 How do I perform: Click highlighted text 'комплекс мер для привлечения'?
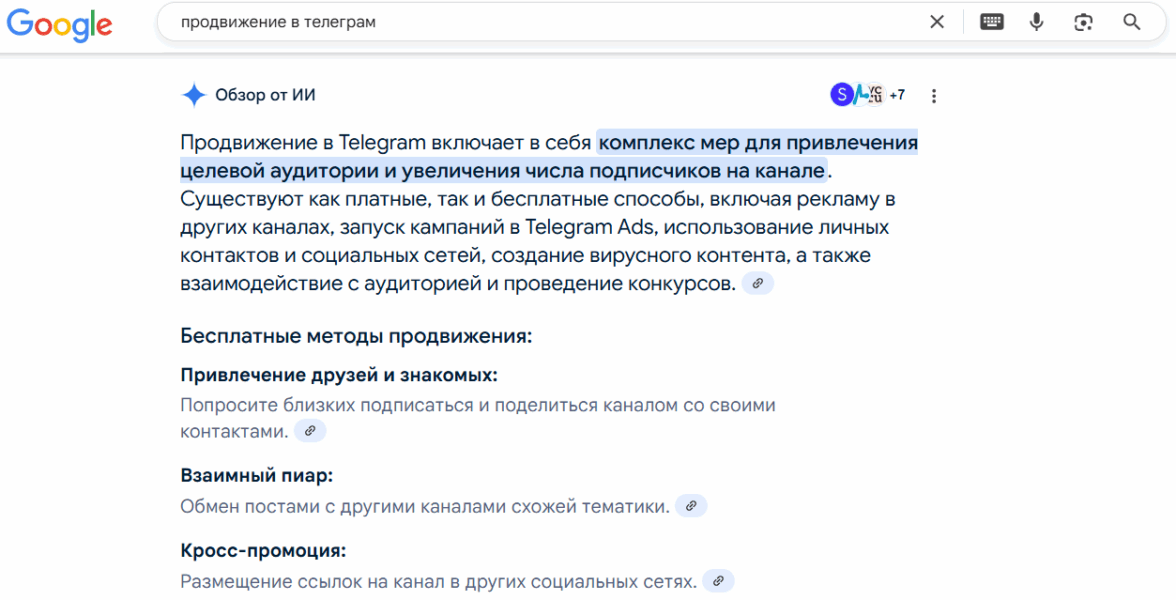click(759, 142)
